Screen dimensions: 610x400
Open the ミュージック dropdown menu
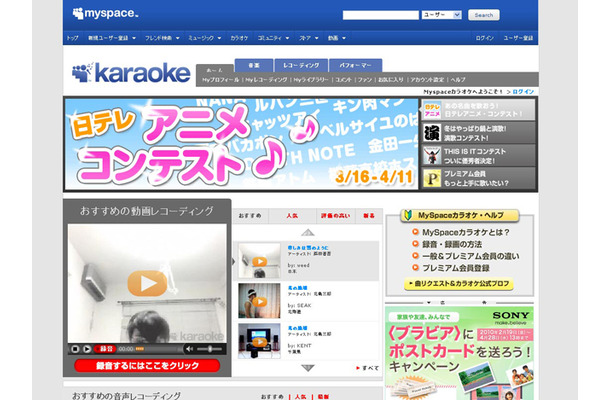[205, 38]
